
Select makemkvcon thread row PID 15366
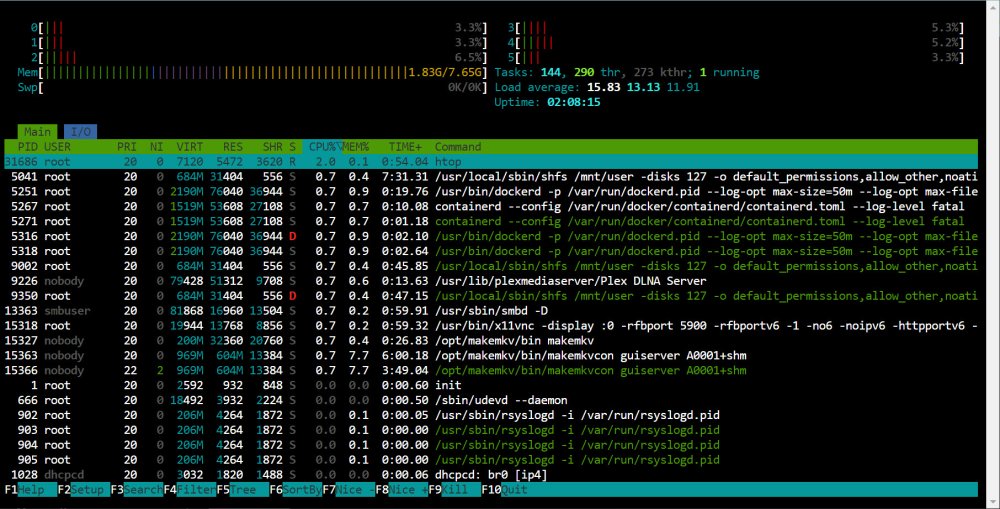(491, 370)
